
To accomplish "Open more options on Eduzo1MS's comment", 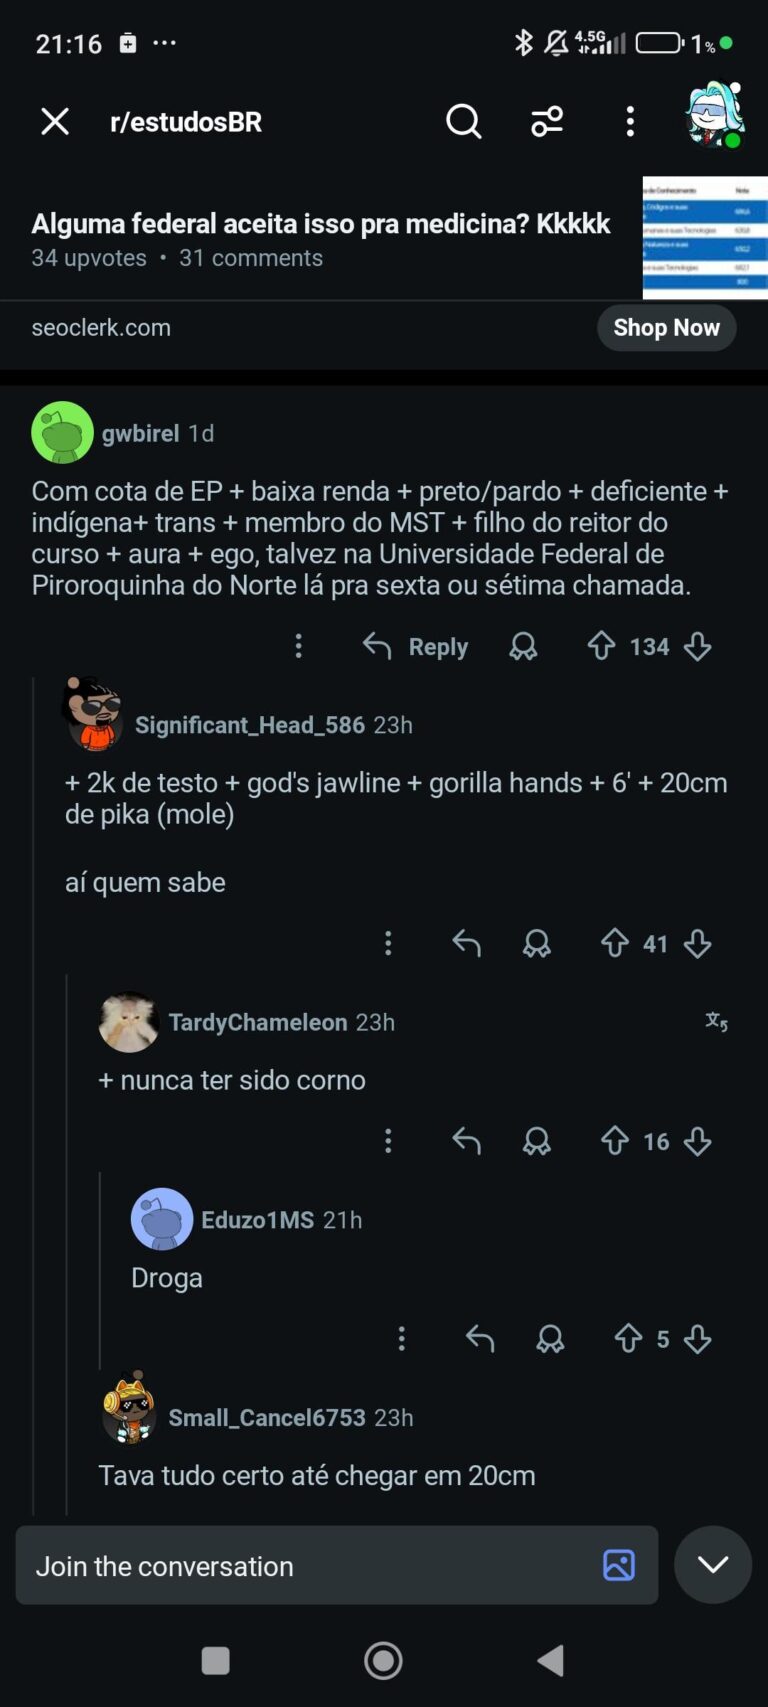I will (x=401, y=1339).
